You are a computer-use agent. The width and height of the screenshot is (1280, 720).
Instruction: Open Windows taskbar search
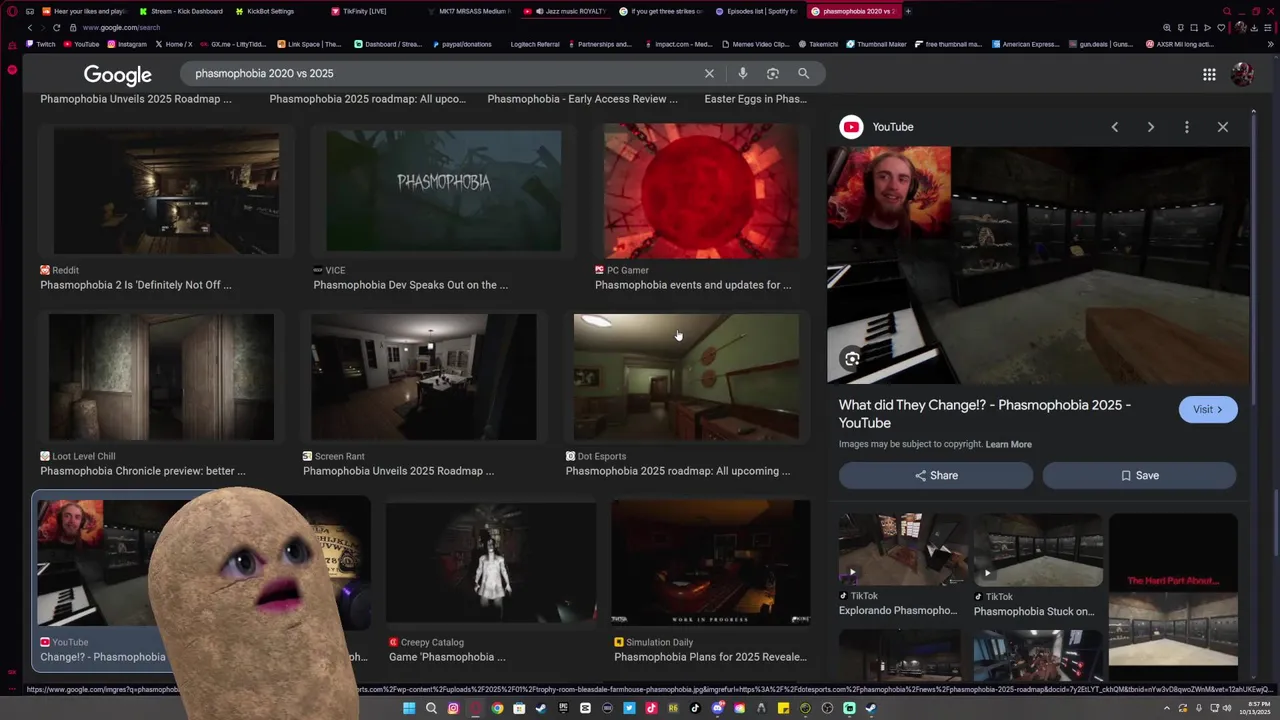(x=431, y=708)
